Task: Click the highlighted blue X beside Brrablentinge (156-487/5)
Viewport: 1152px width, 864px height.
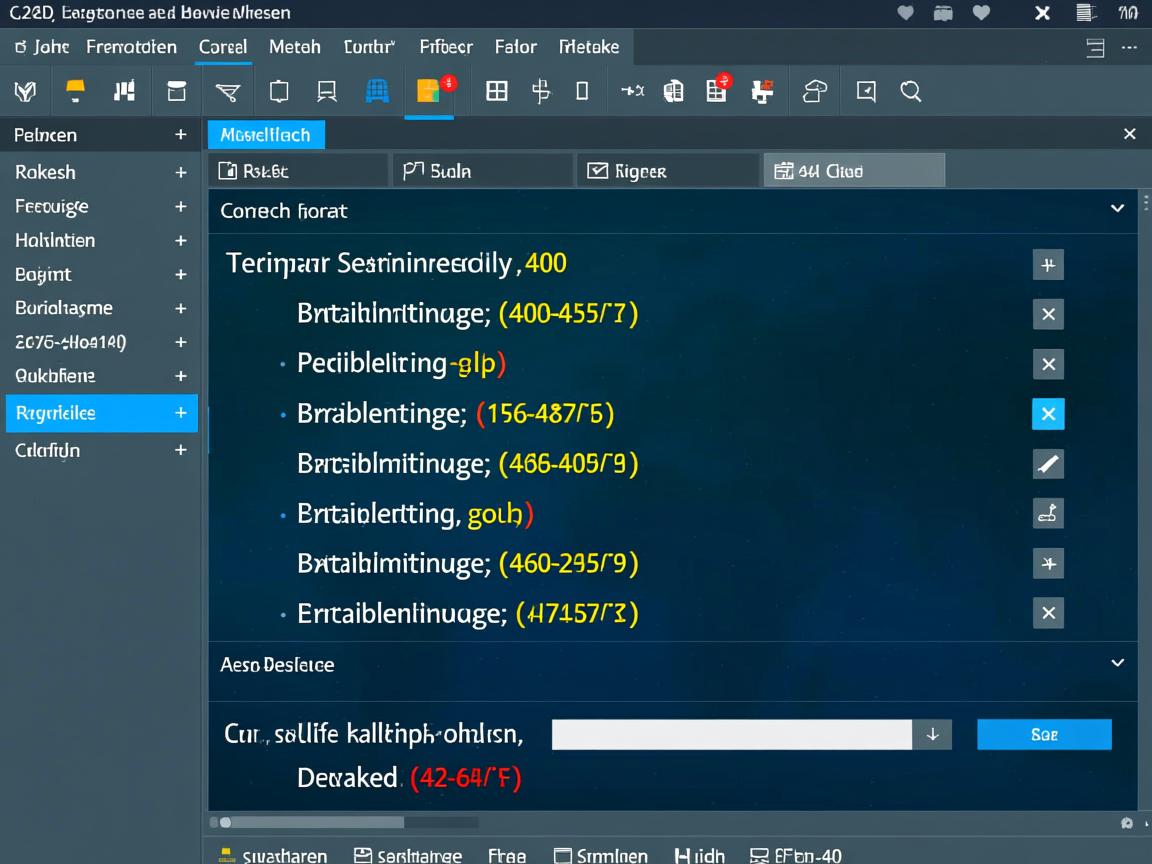Action: [1048, 414]
